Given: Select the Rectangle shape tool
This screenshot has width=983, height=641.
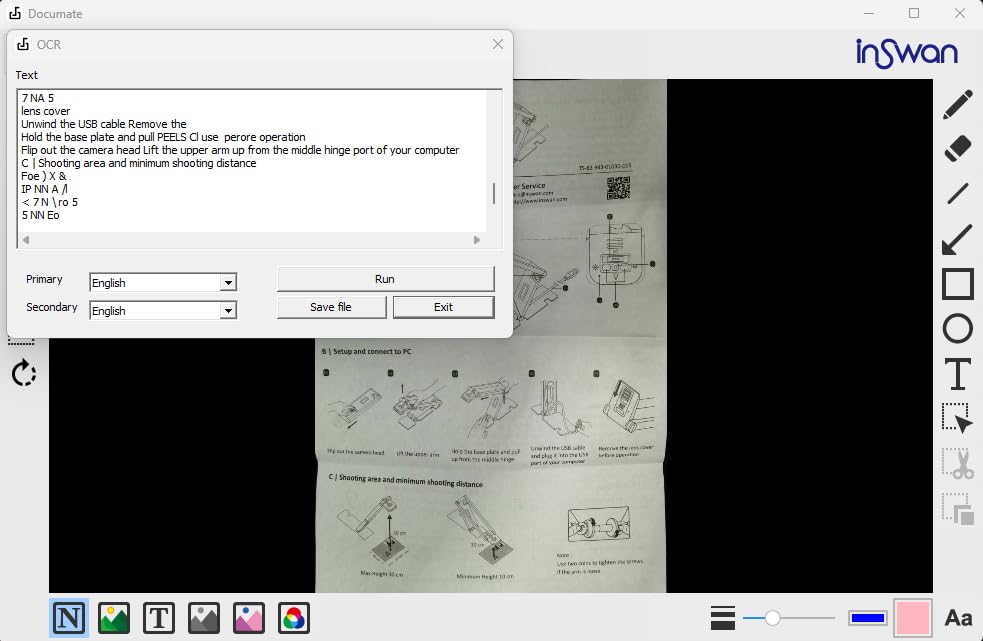Looking at the screenshot, I should [x=957, y=284].
